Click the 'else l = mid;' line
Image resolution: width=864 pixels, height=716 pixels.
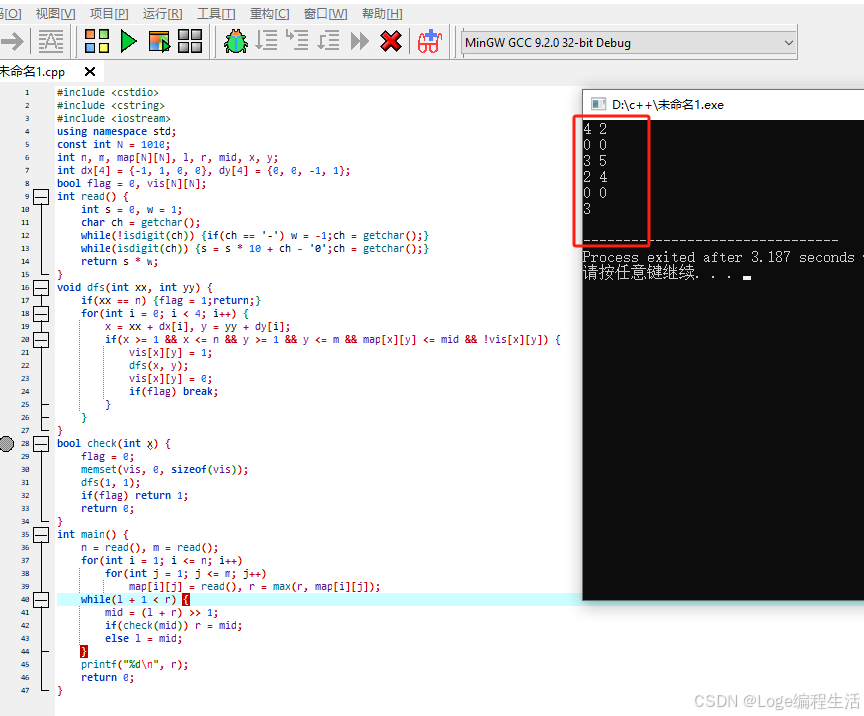144,639
